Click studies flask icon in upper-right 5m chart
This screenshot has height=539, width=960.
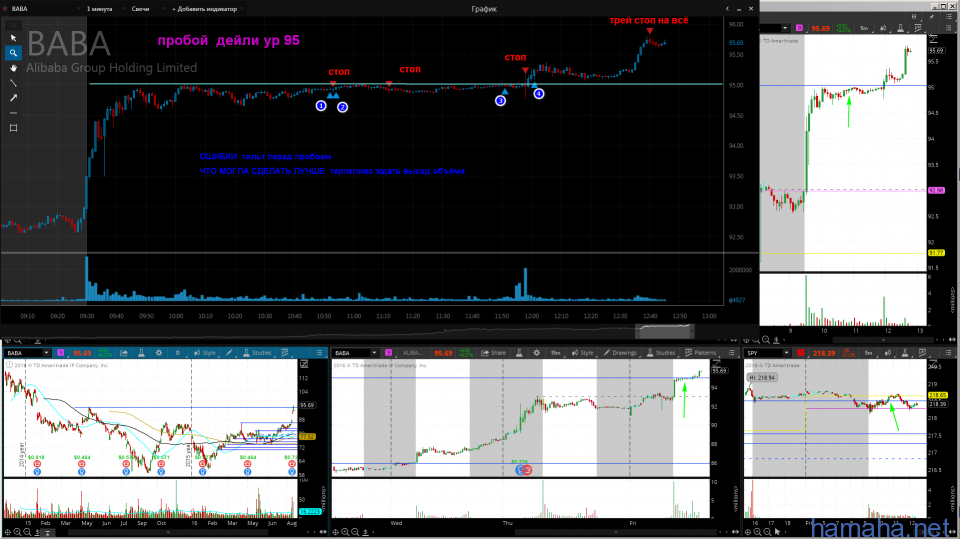(900, 28)
